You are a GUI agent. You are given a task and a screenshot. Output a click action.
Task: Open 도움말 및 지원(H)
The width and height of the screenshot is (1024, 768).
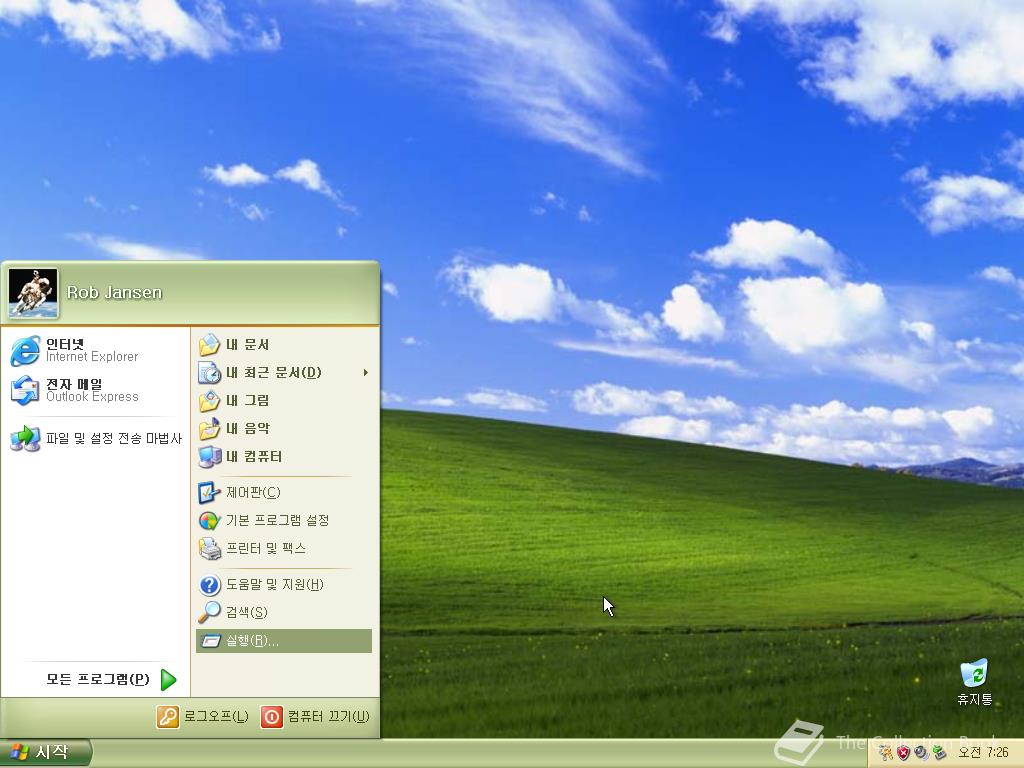(284, 584)
